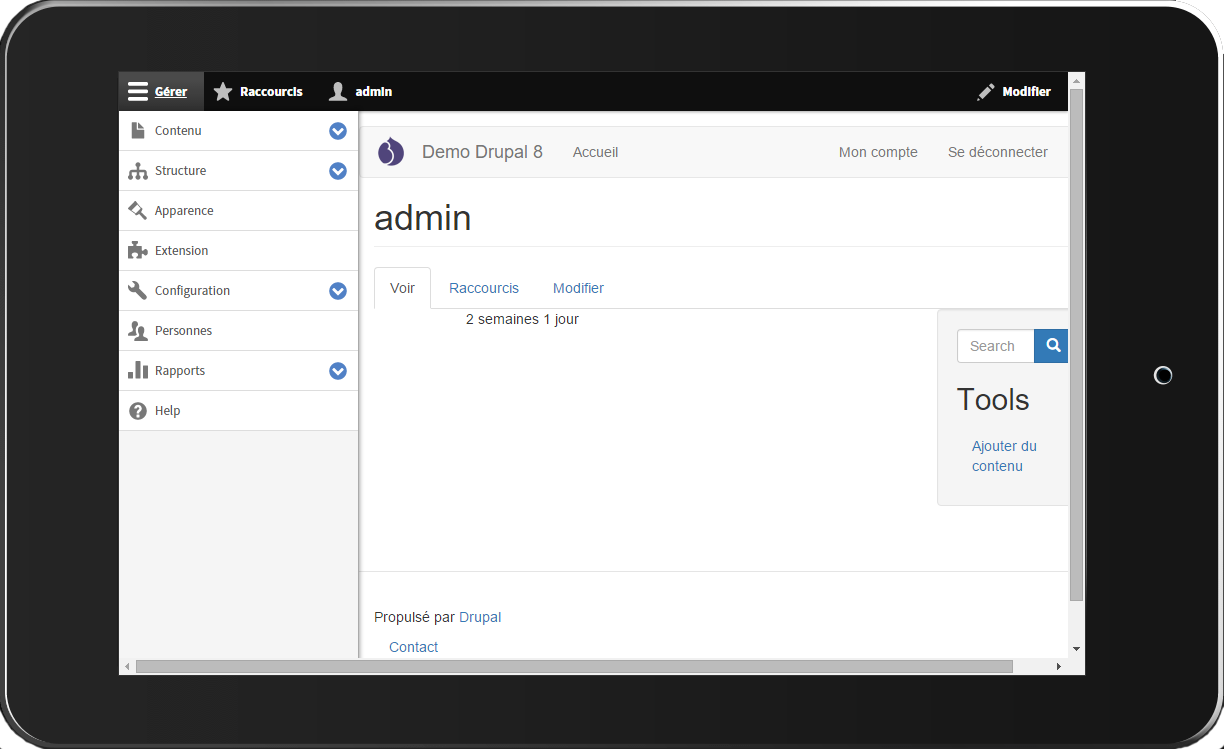
Task: Switch to the Modifier tab
Action: [578, 288]
